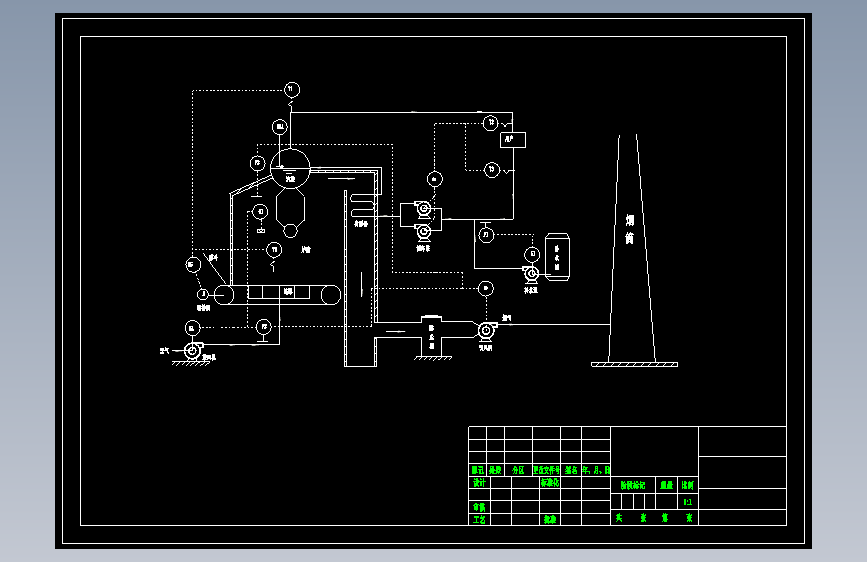Viewport: 867px width, 562px height.
Task: Select the lower feedwater pump symbol
Action: [424, 232]
